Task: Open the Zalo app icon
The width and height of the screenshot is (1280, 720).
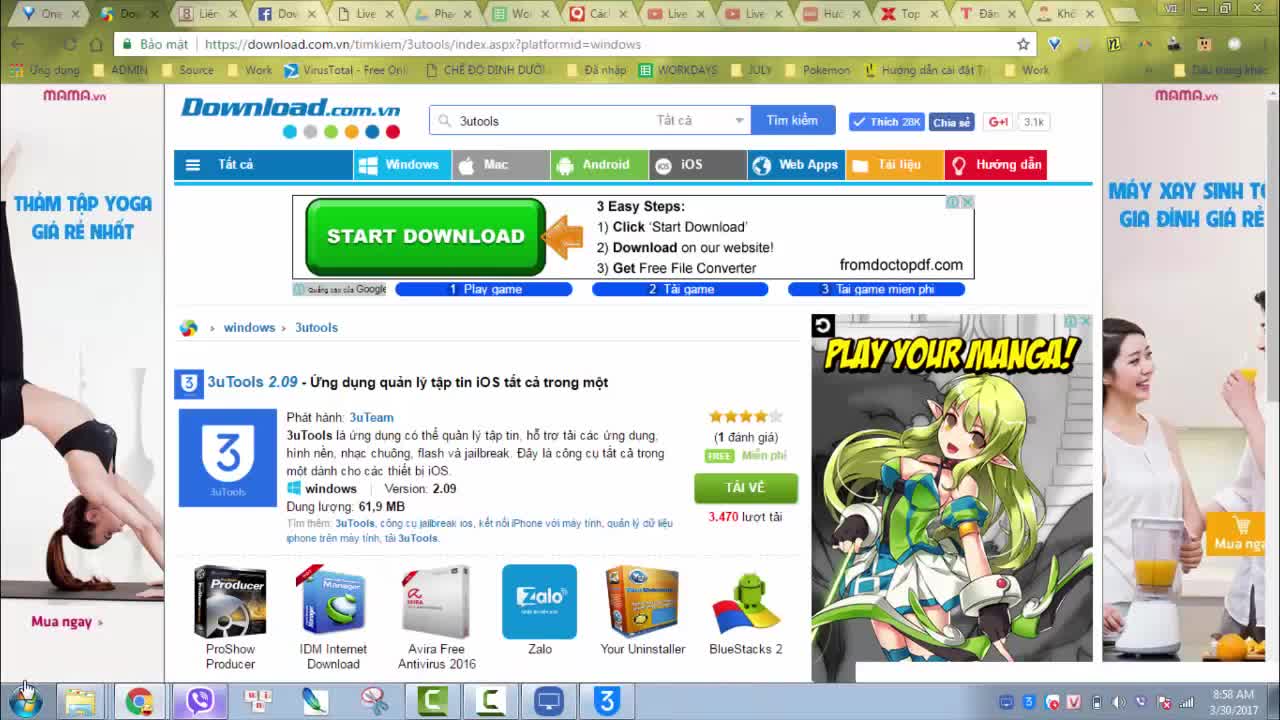Action: [x=539, y=602]
